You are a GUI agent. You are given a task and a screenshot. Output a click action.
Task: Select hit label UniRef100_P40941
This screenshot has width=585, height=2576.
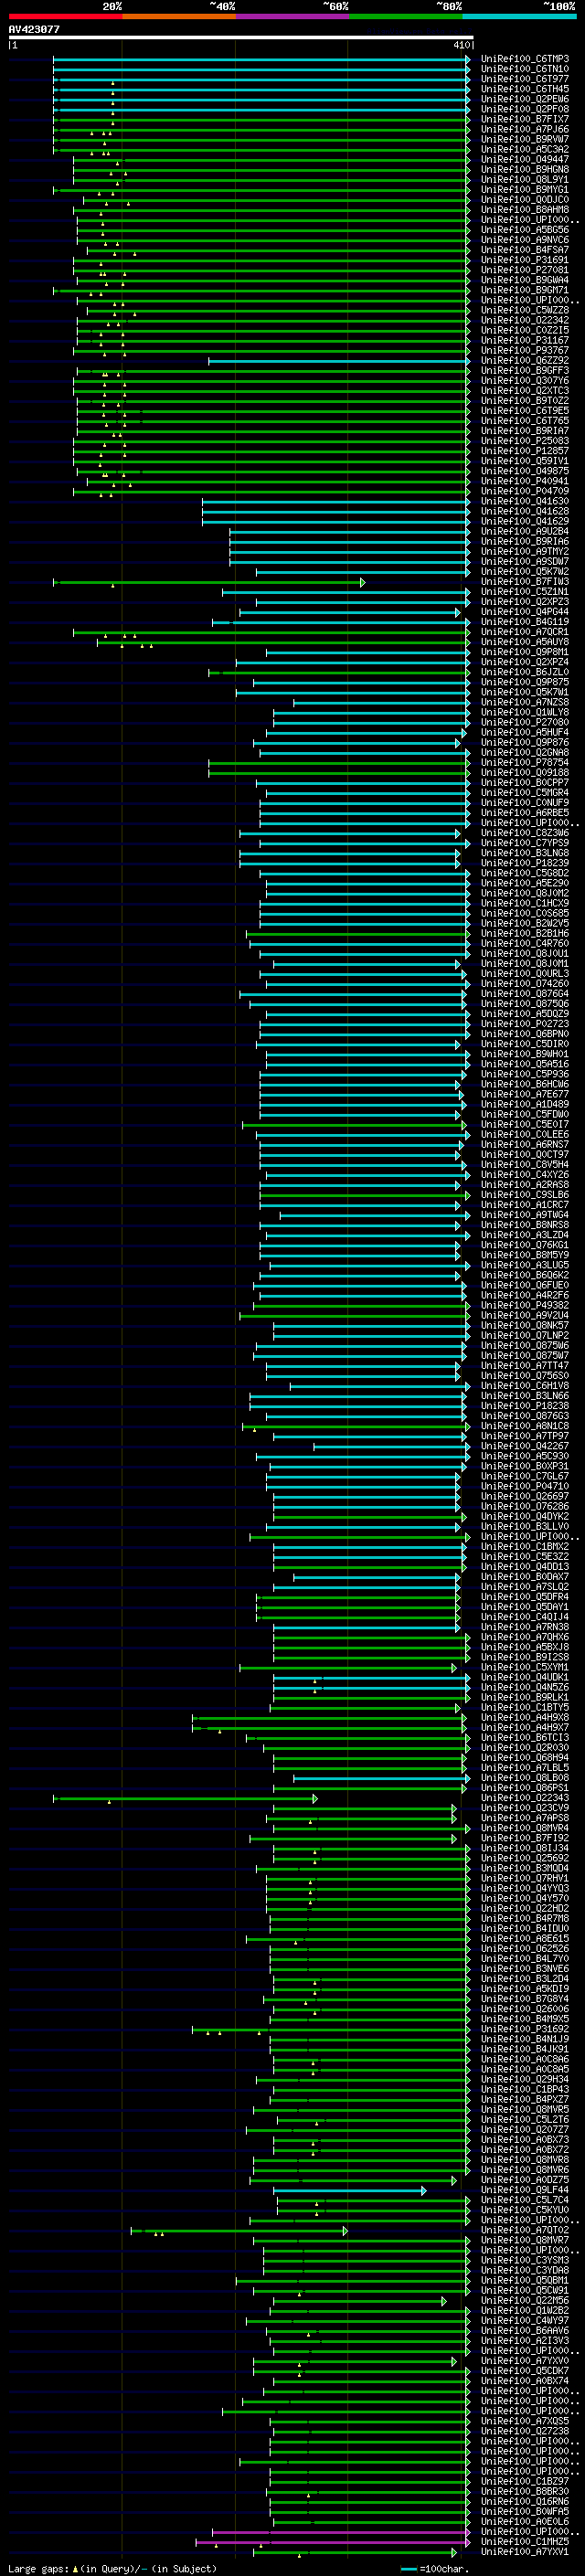tap(524, 481)
